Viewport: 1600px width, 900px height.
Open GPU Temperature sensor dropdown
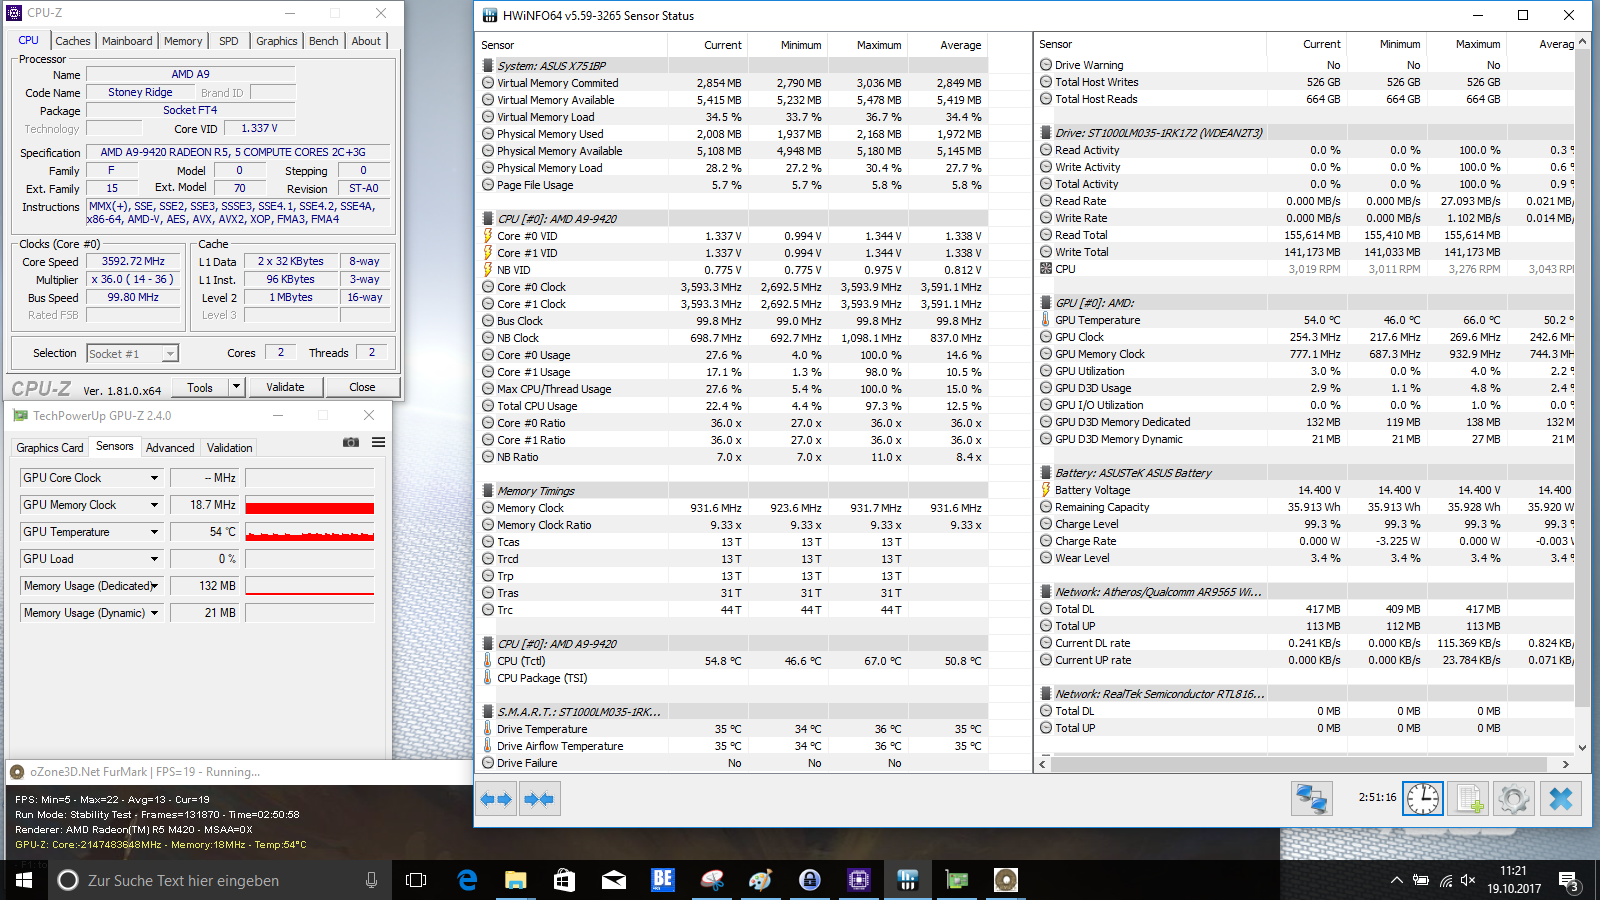tap(154, 532)
